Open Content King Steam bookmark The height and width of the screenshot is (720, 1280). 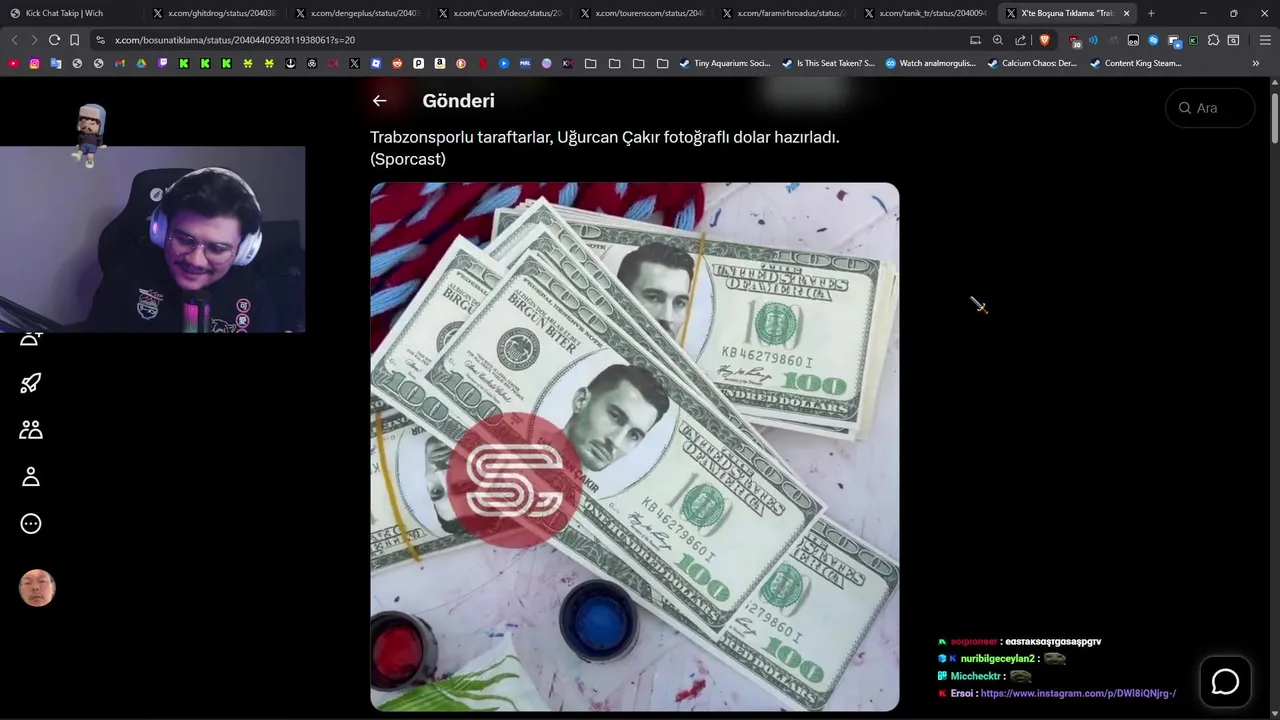(1135, 63)
